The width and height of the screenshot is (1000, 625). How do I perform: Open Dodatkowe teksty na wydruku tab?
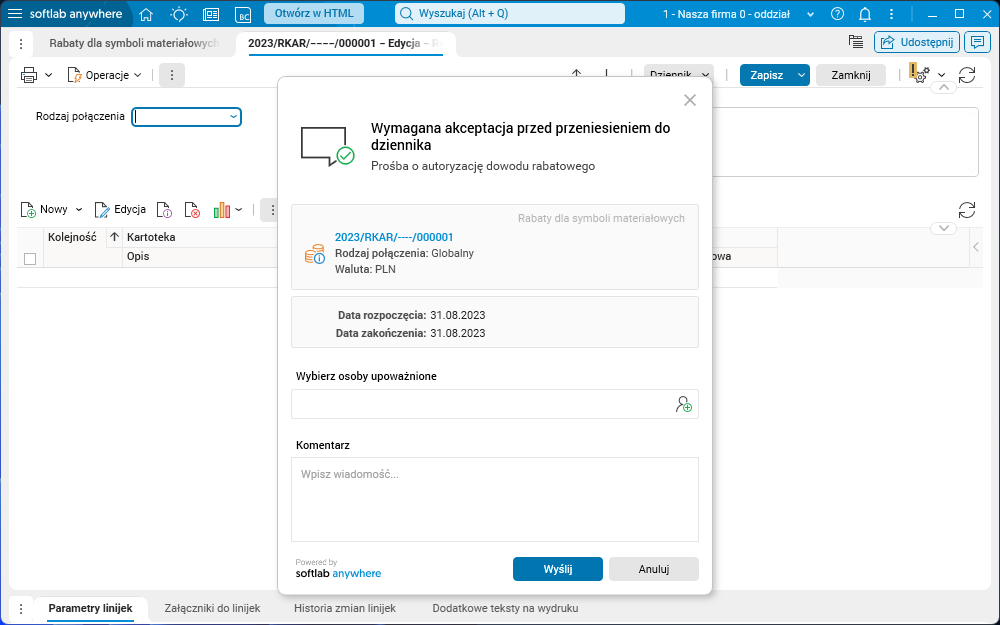point(505,608)
